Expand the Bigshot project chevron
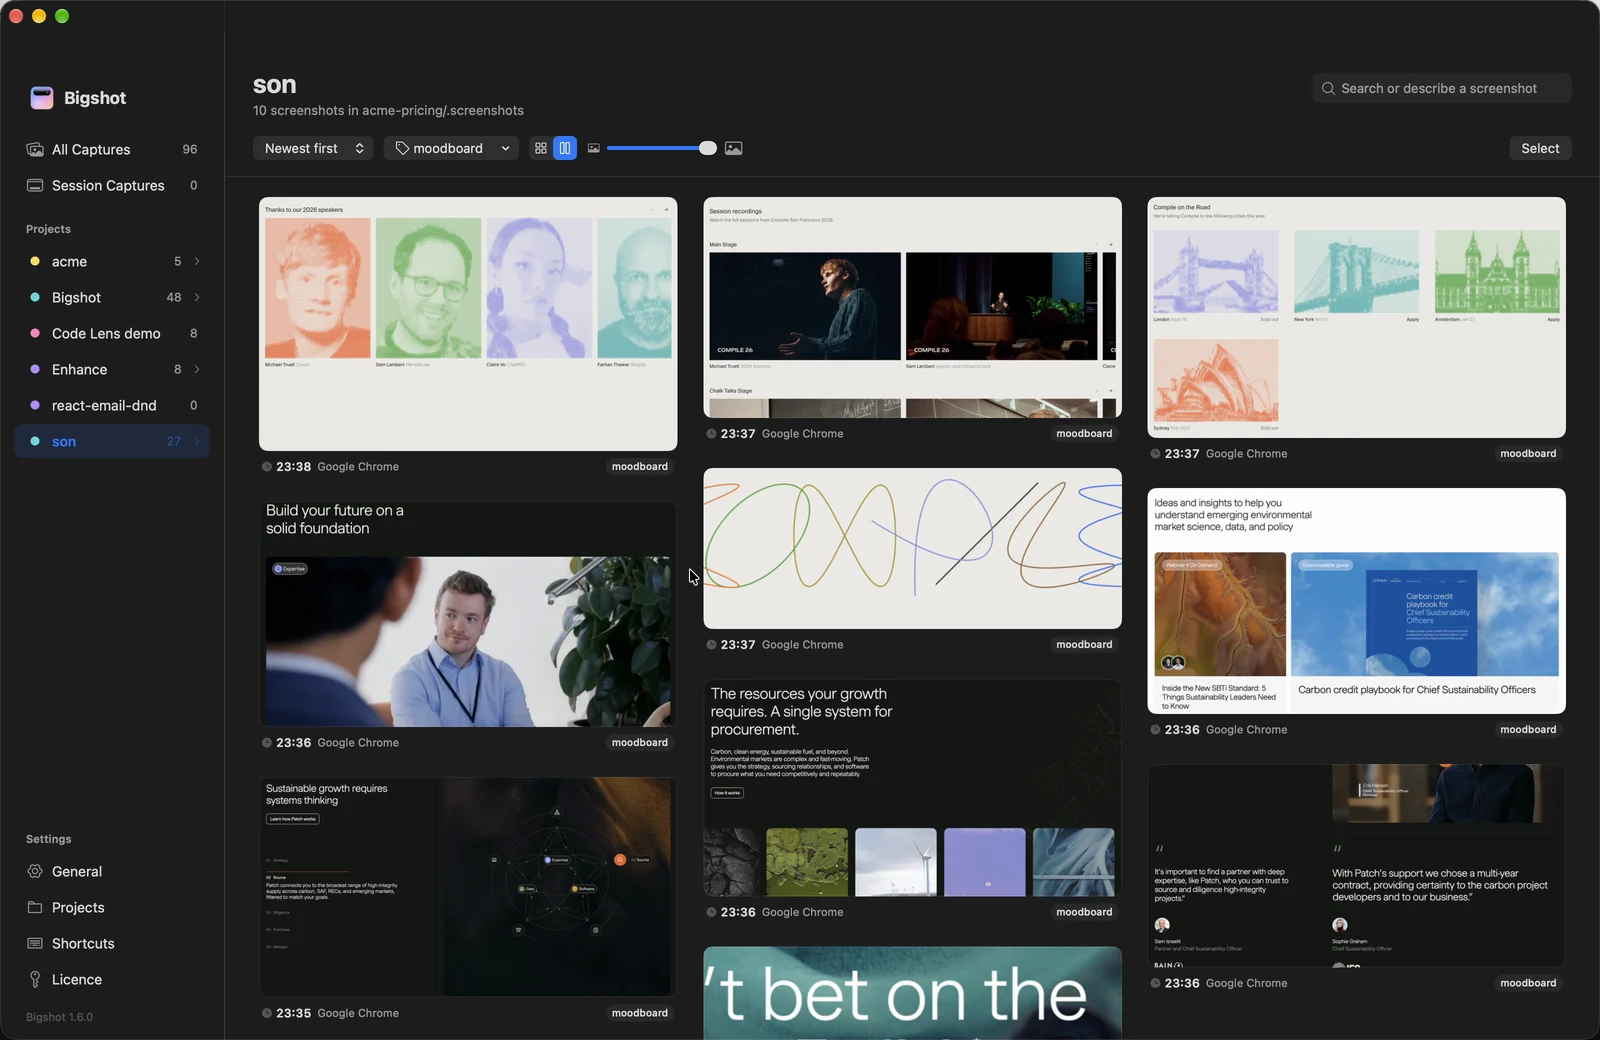 click(197, 297)
